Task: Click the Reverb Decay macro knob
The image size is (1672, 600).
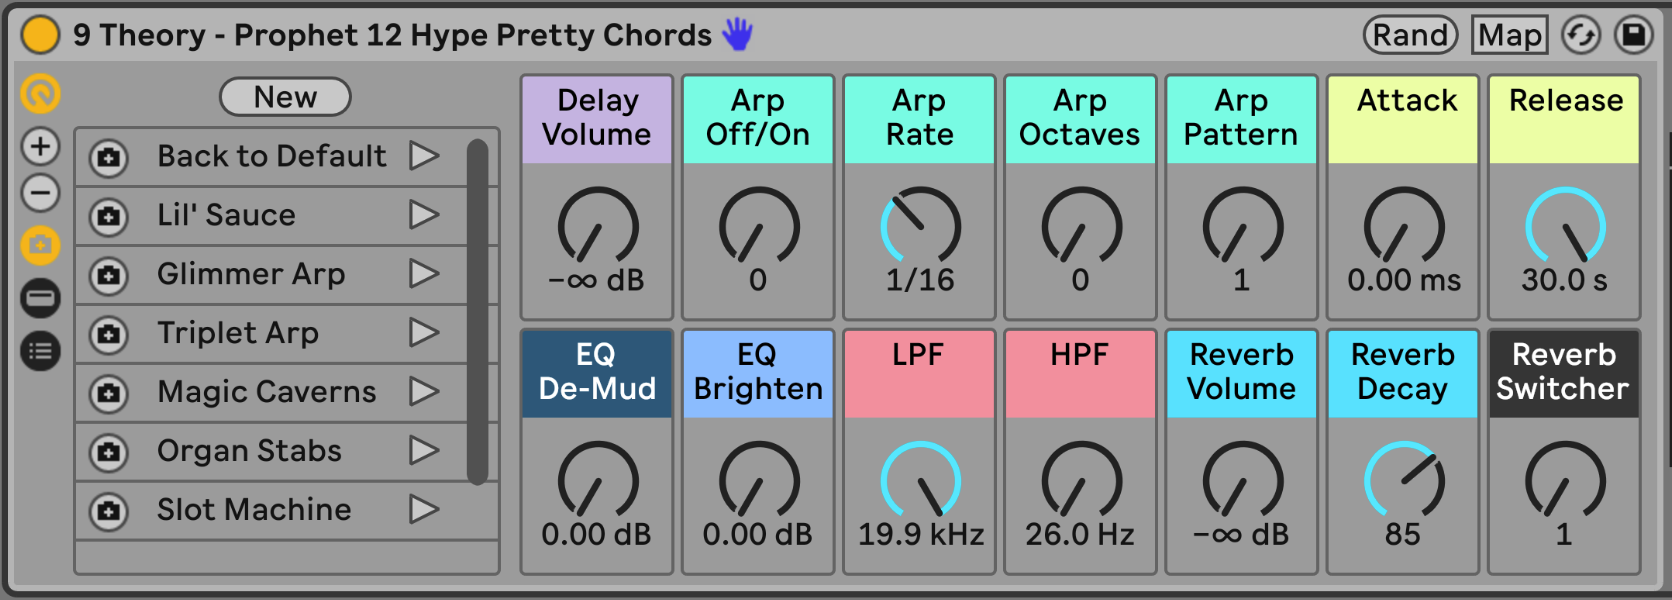Action: click(x=1404, y=480)
